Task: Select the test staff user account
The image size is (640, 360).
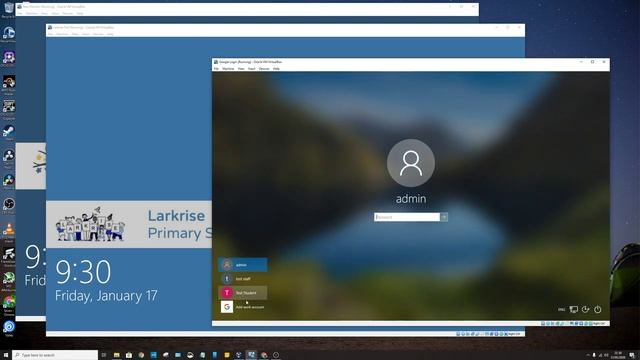Action: [x=242, y=279]
